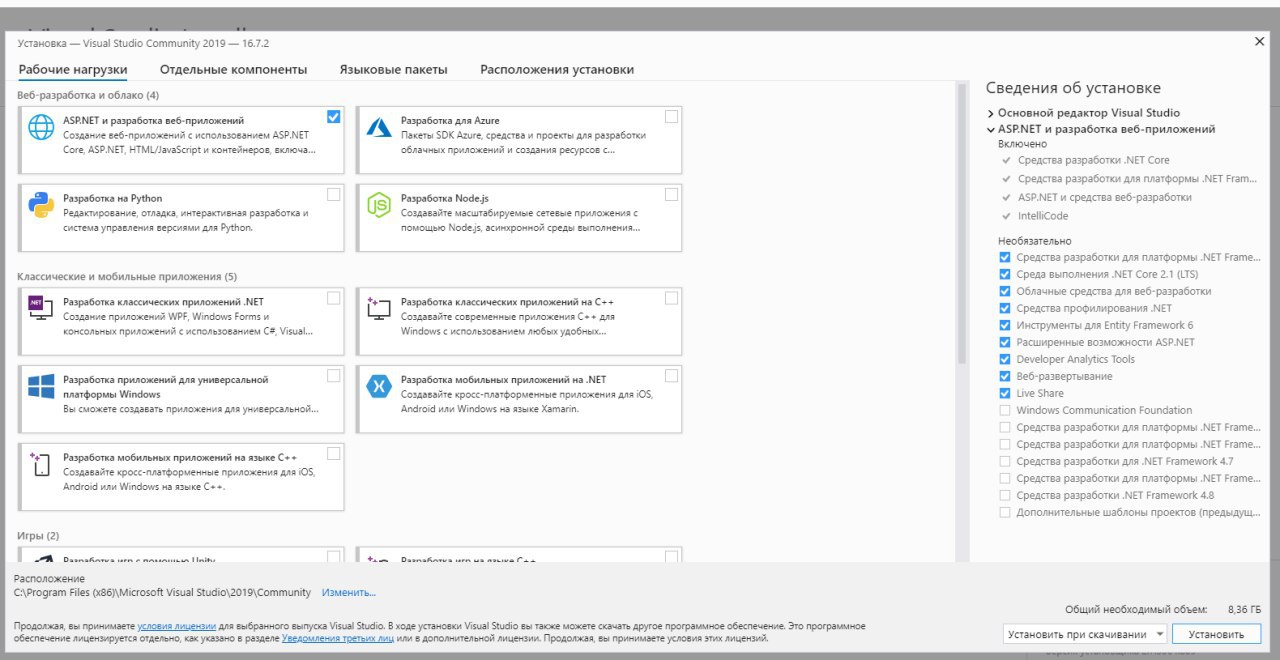The image size is (1280, 660).
Task: Enable Средства разработки для .NET Framework 4.7
Action: coord(1005,461)
